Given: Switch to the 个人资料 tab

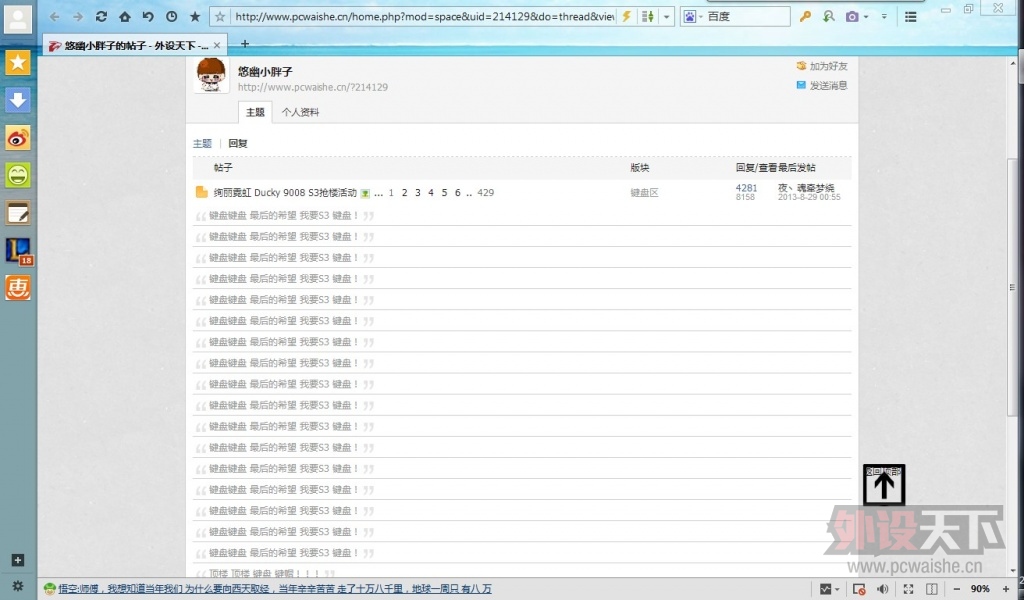Looking at the screenshot, I should pyautogui.click(x=300, y=112).
